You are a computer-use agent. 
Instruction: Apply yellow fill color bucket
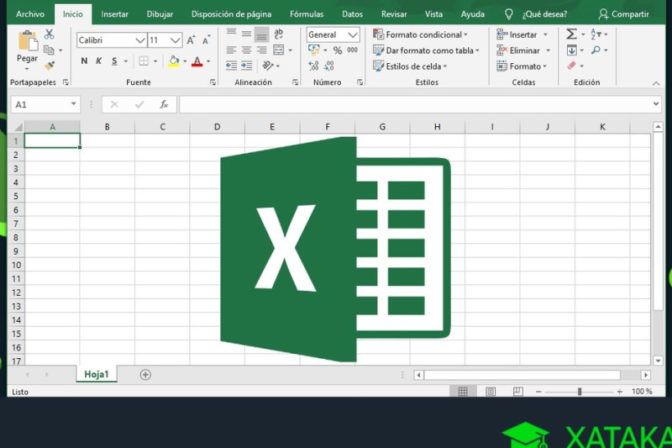point(174,61)
